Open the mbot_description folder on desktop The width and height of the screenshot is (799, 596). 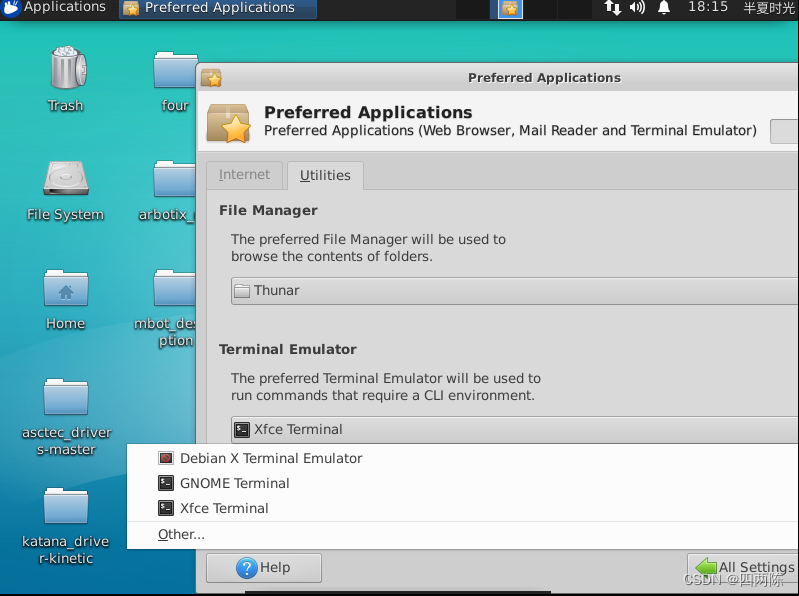point(174,288)
